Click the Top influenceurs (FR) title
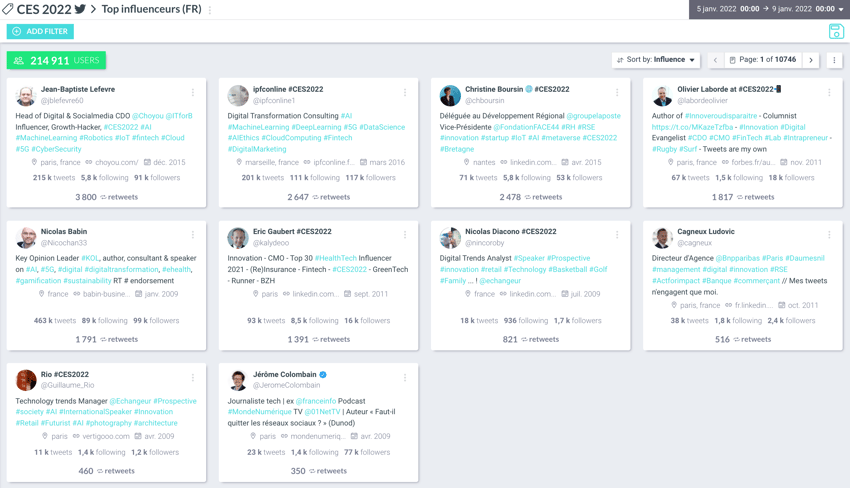Screen dimensions: 850x488 point(151,9)
